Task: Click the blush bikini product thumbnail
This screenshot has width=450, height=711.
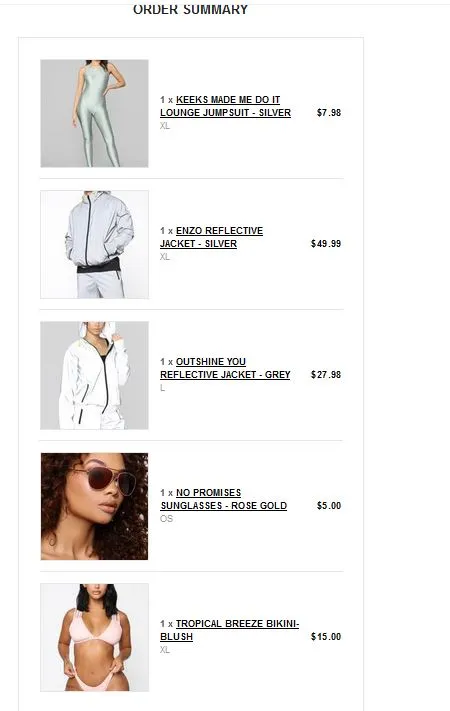Action: click(94, 638)
